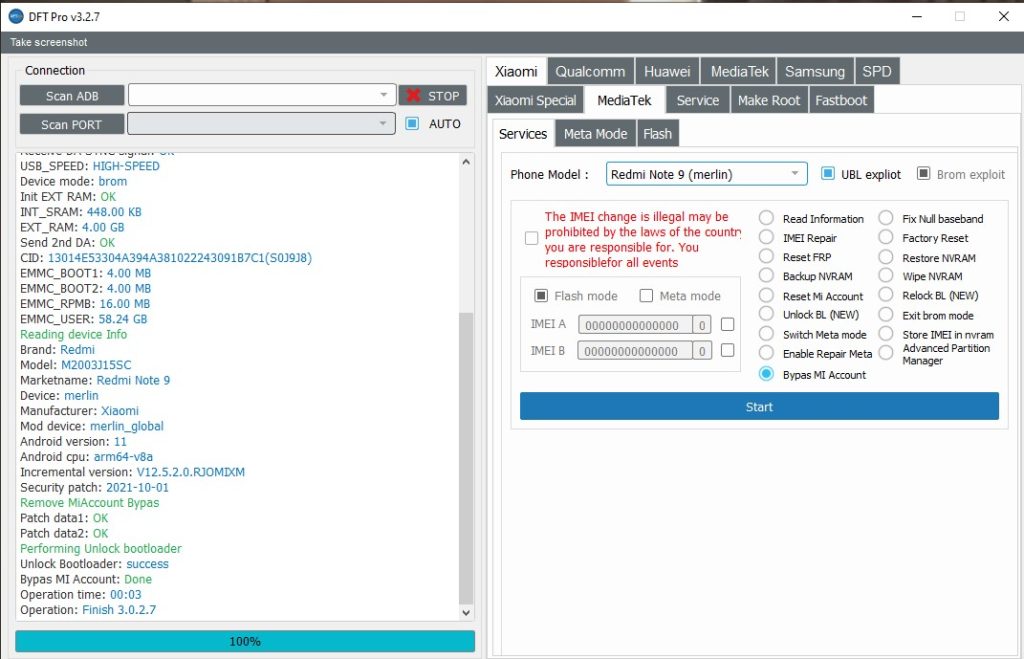Click the IMEI A input field
This screenshot has height=659, width=1024.
click(635, 325)
